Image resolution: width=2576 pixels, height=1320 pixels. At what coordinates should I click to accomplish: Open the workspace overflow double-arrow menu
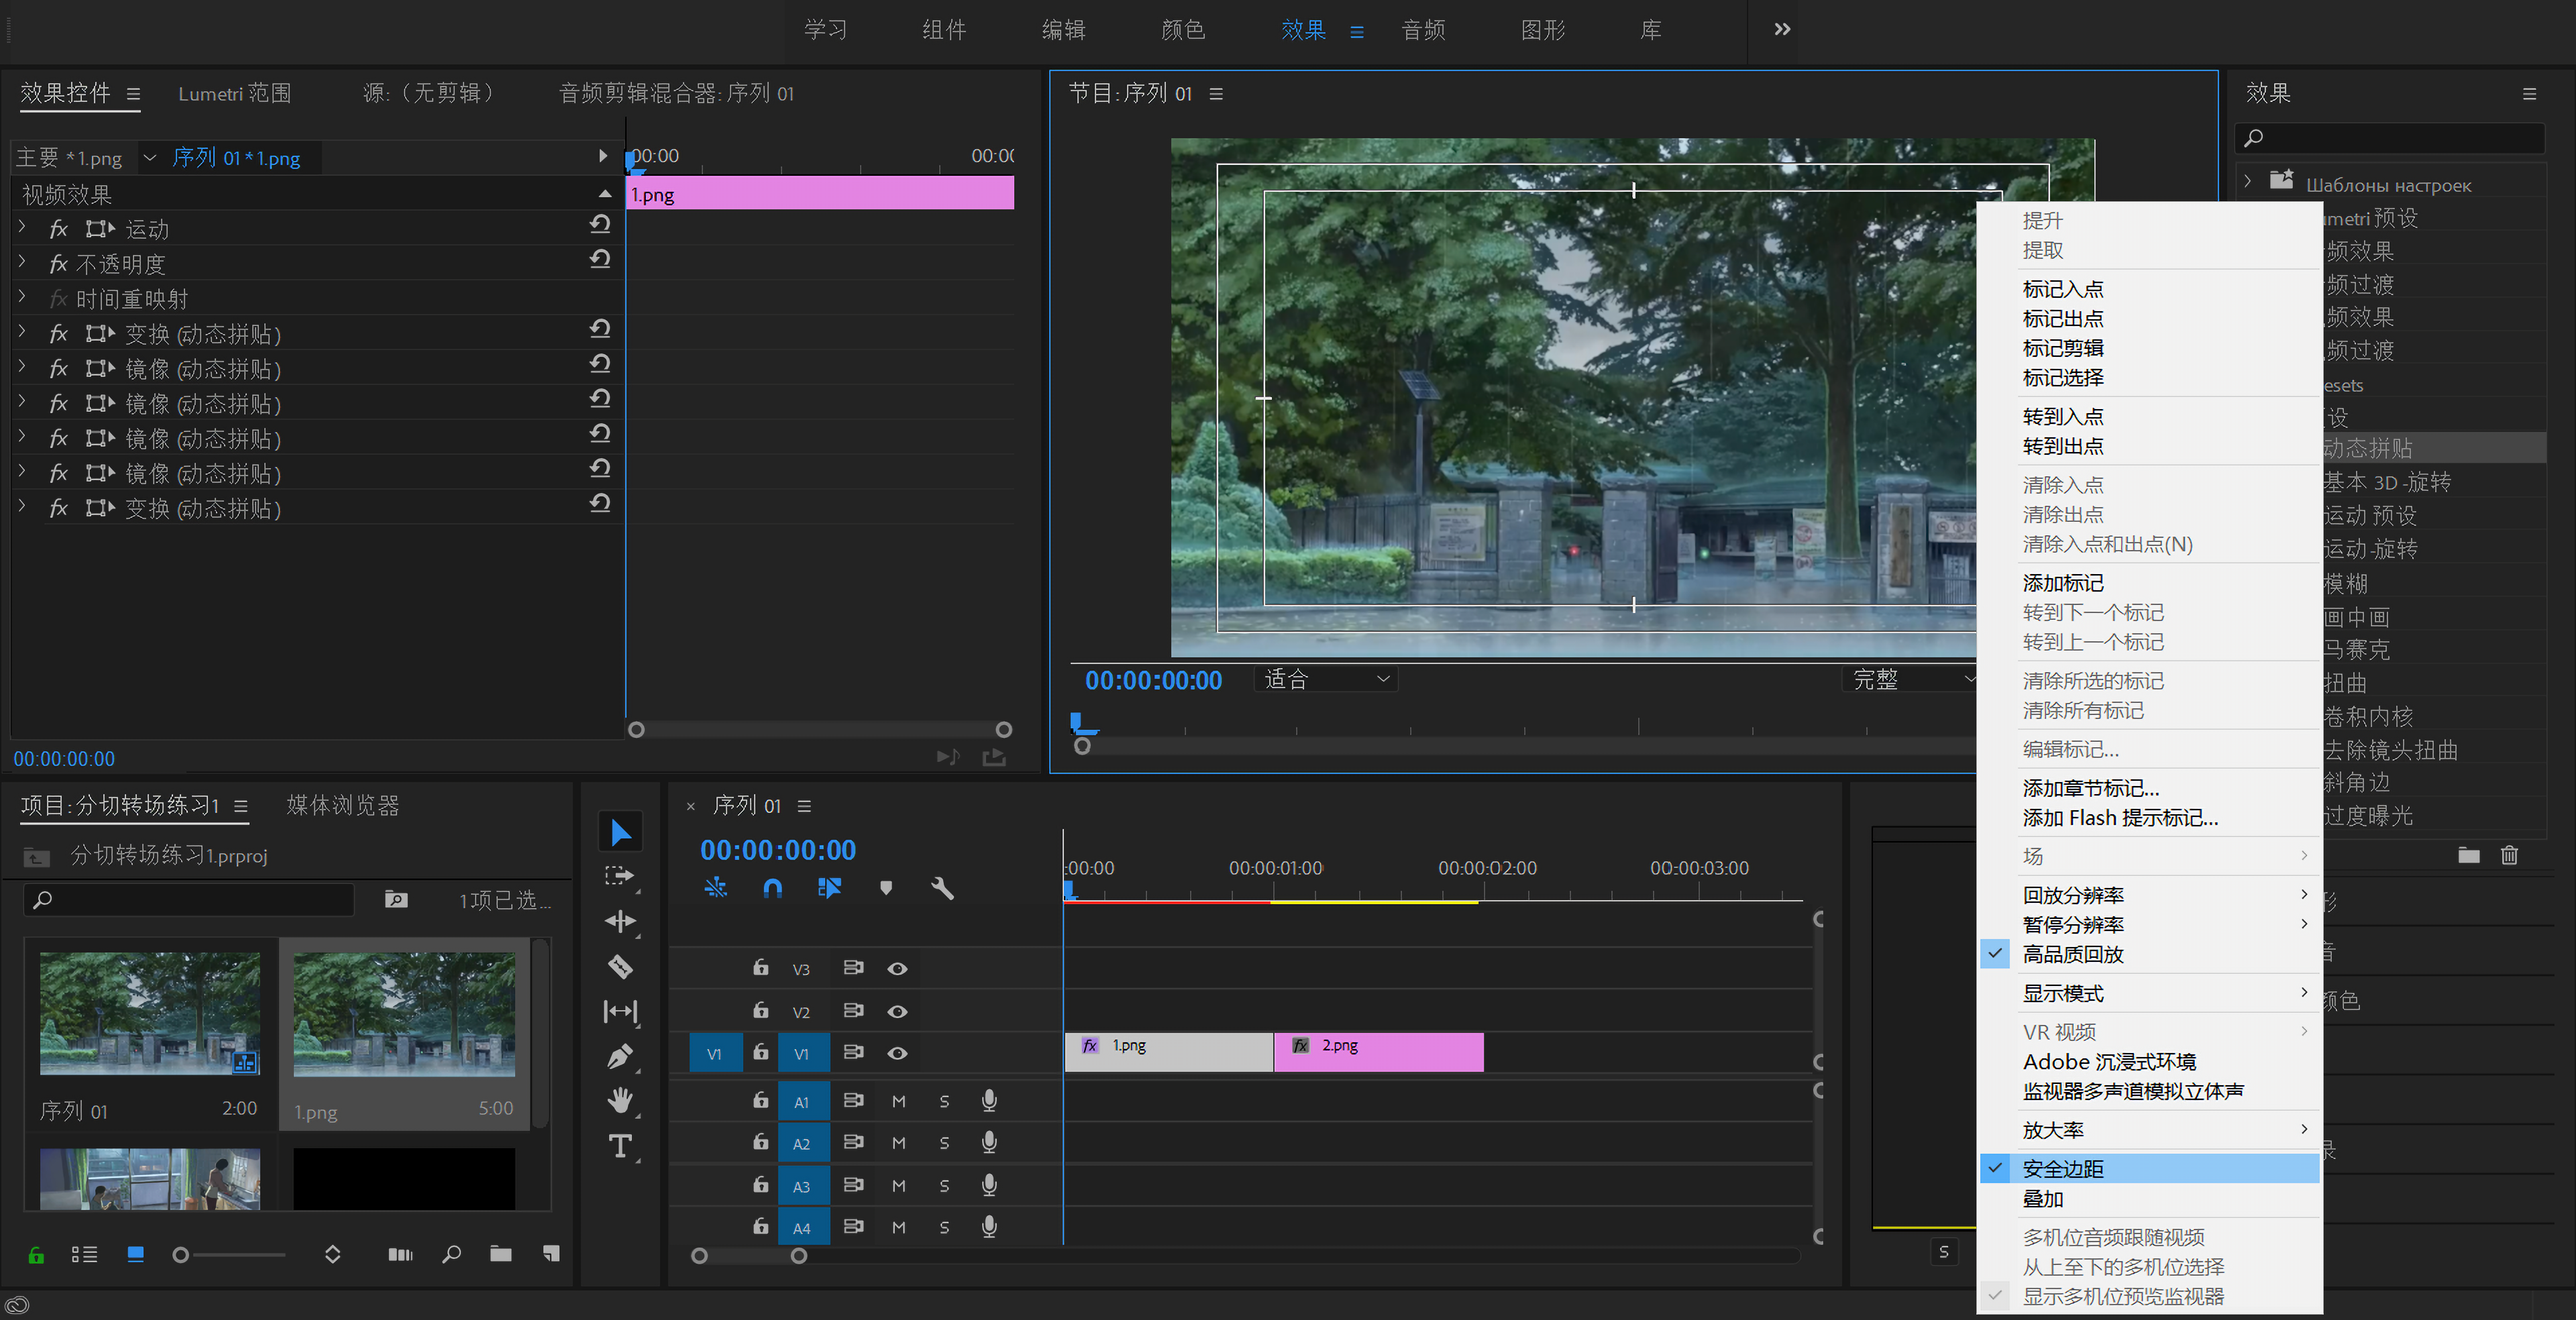(x=1782, y=29)
